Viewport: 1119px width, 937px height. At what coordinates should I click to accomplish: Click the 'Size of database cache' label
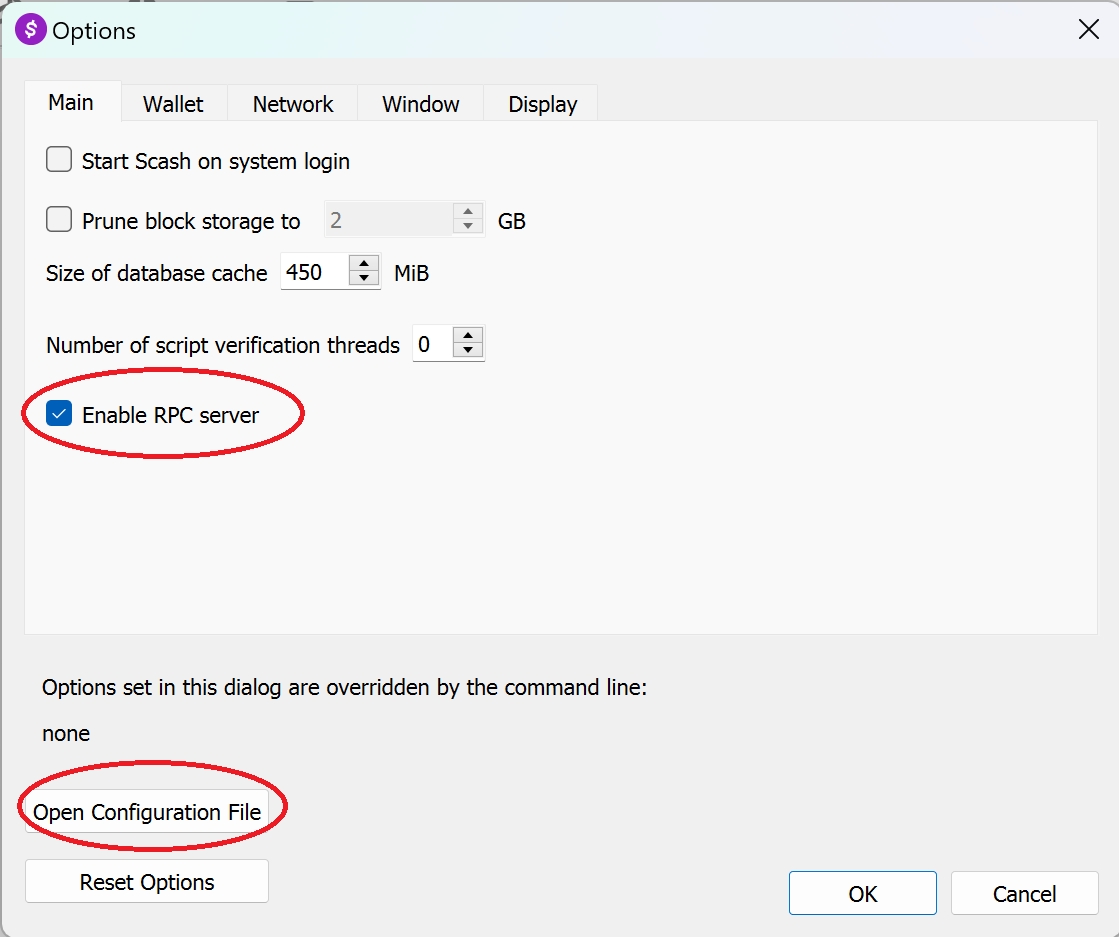[156, 273]
